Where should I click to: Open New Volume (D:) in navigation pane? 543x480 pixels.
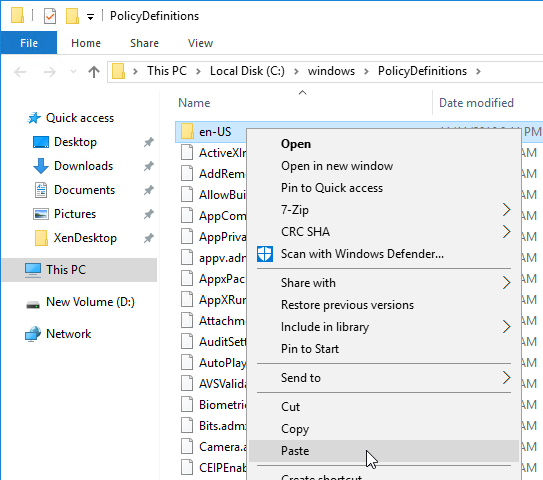pos(90,302)
